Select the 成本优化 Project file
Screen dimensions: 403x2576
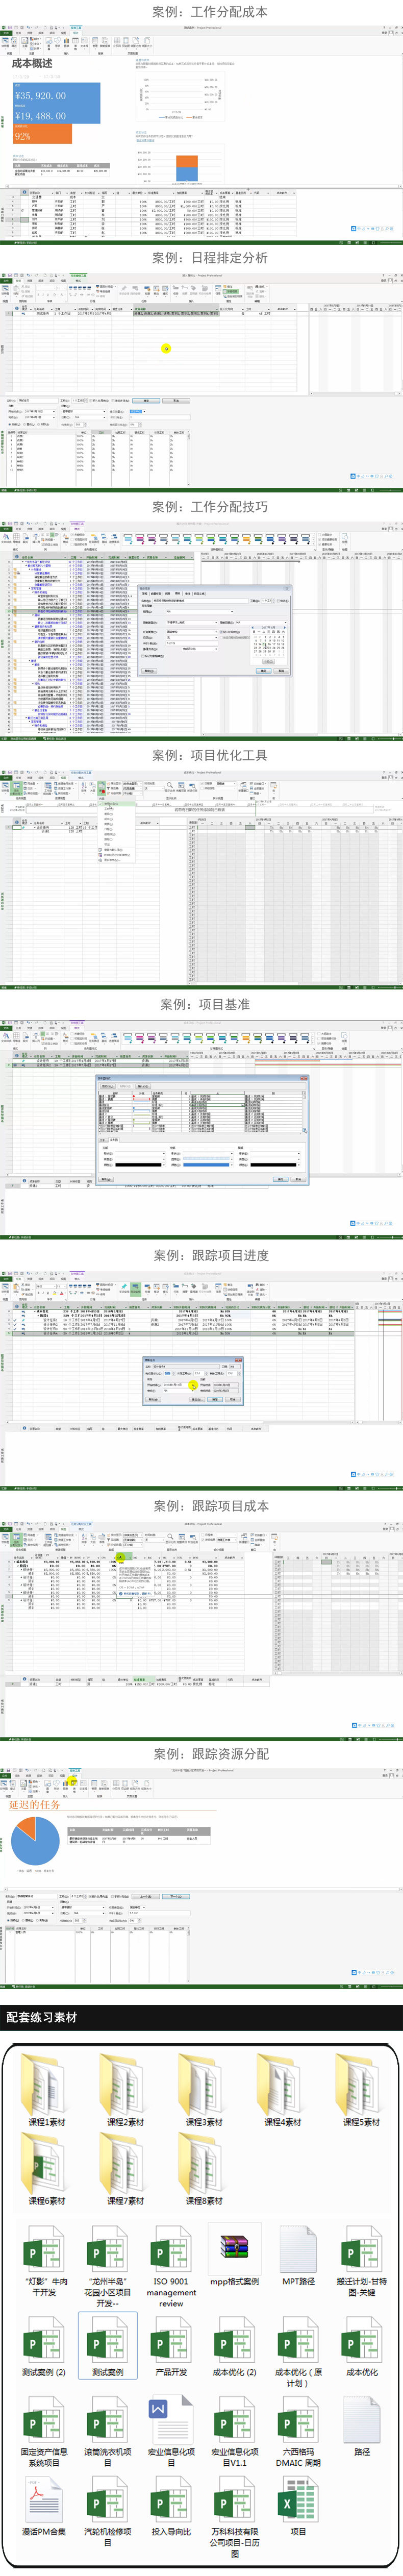[x=361, y=2346]
